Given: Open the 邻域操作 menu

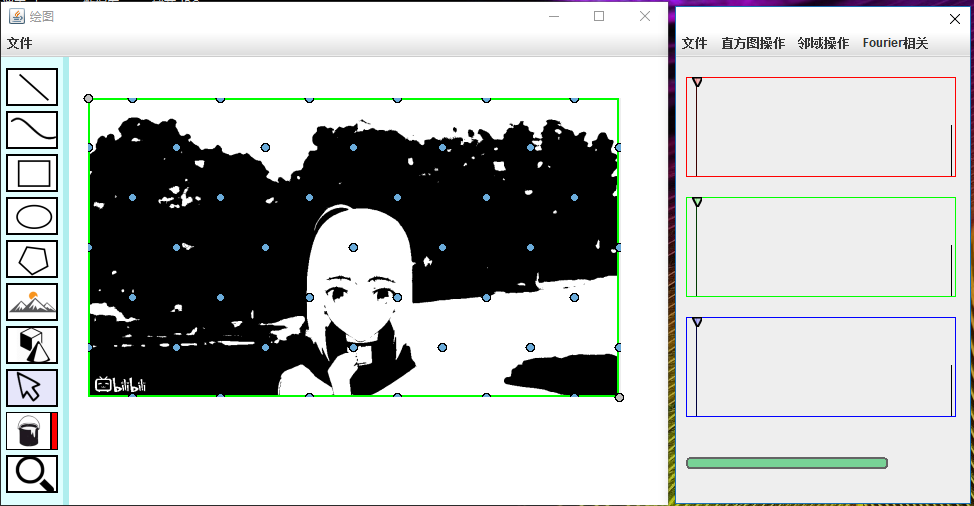Looking at the screenshot, I should [x=823, y=43].
